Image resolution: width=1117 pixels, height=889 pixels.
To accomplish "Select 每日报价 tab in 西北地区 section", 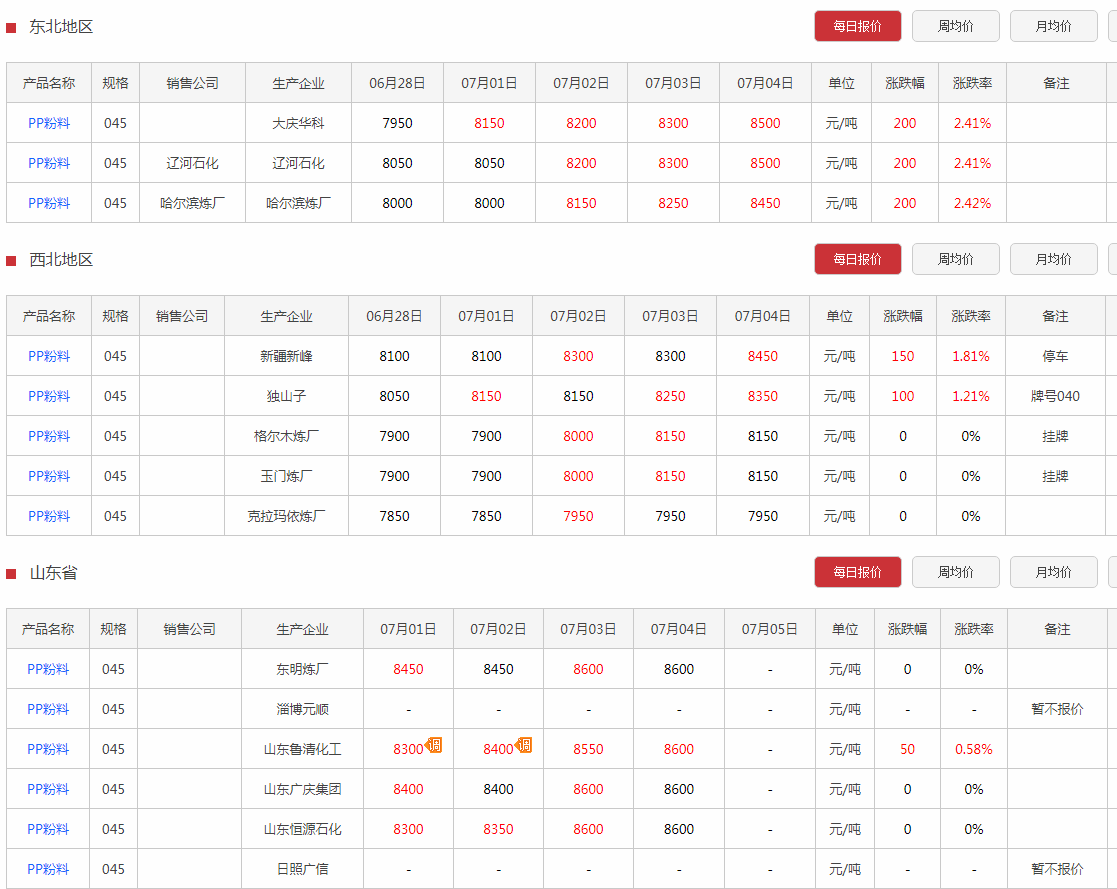I will click(x=858, y=259).
